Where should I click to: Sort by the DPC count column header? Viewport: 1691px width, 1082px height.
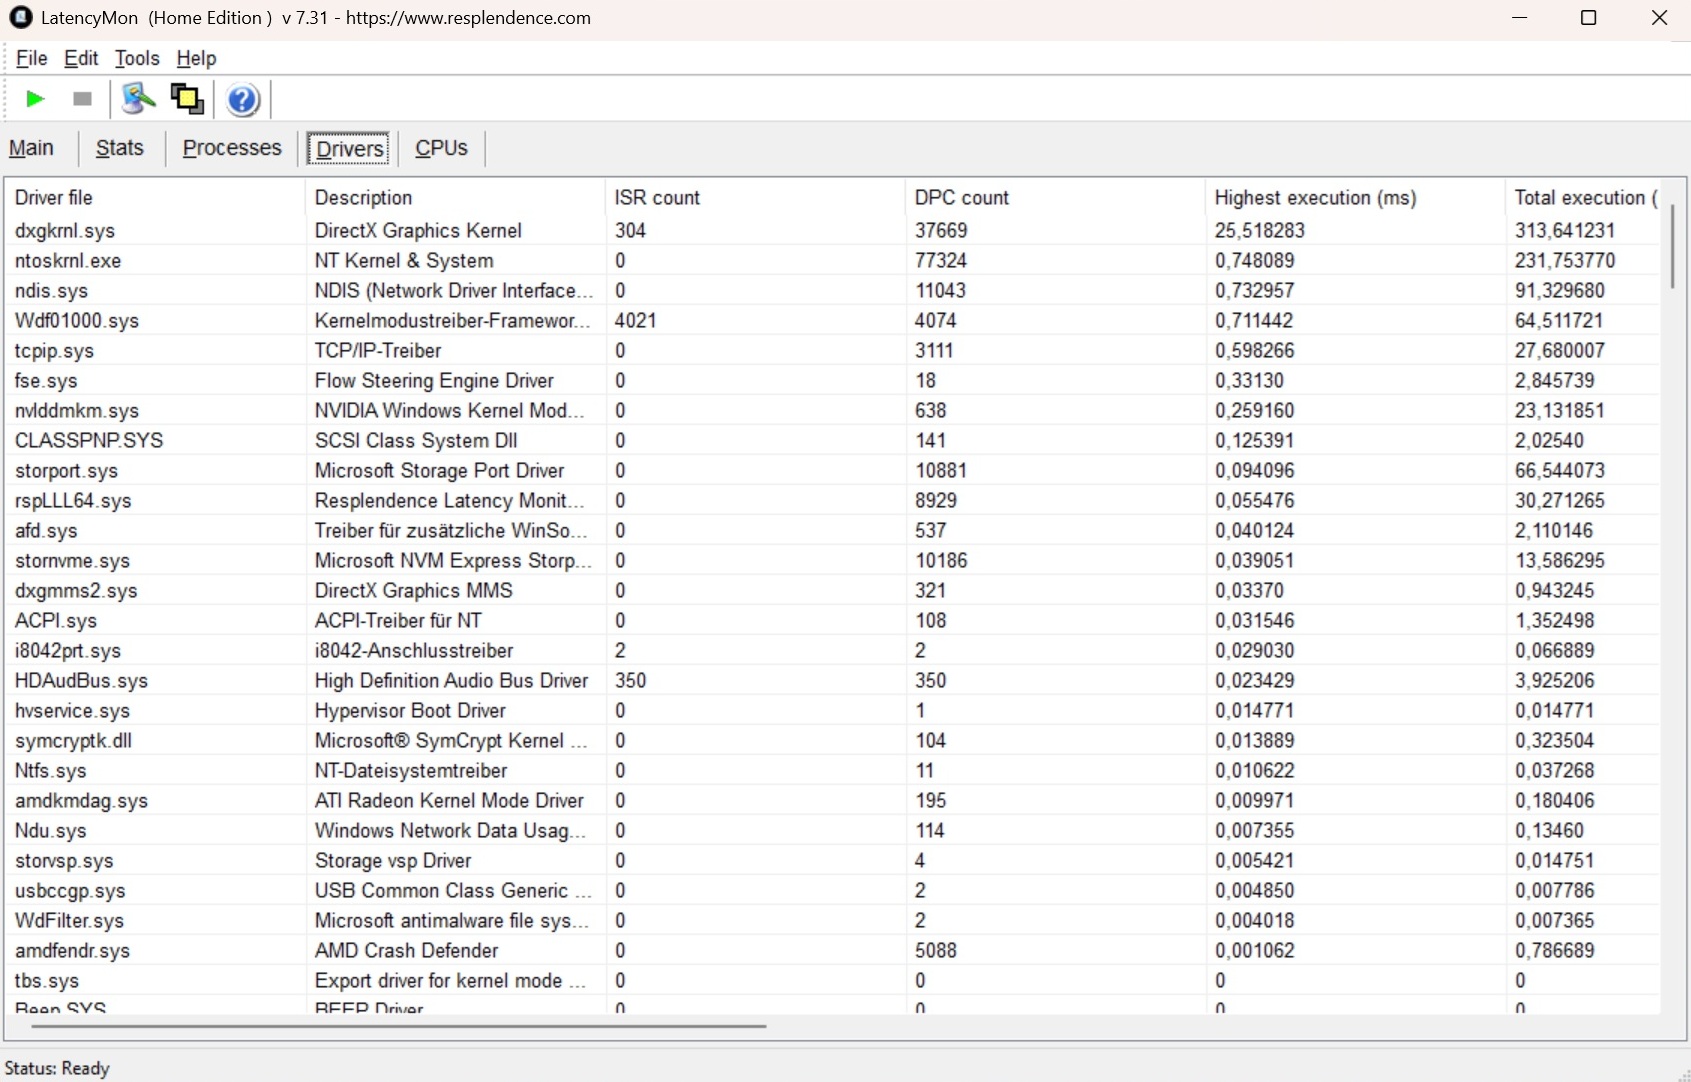click(1055, 198)
